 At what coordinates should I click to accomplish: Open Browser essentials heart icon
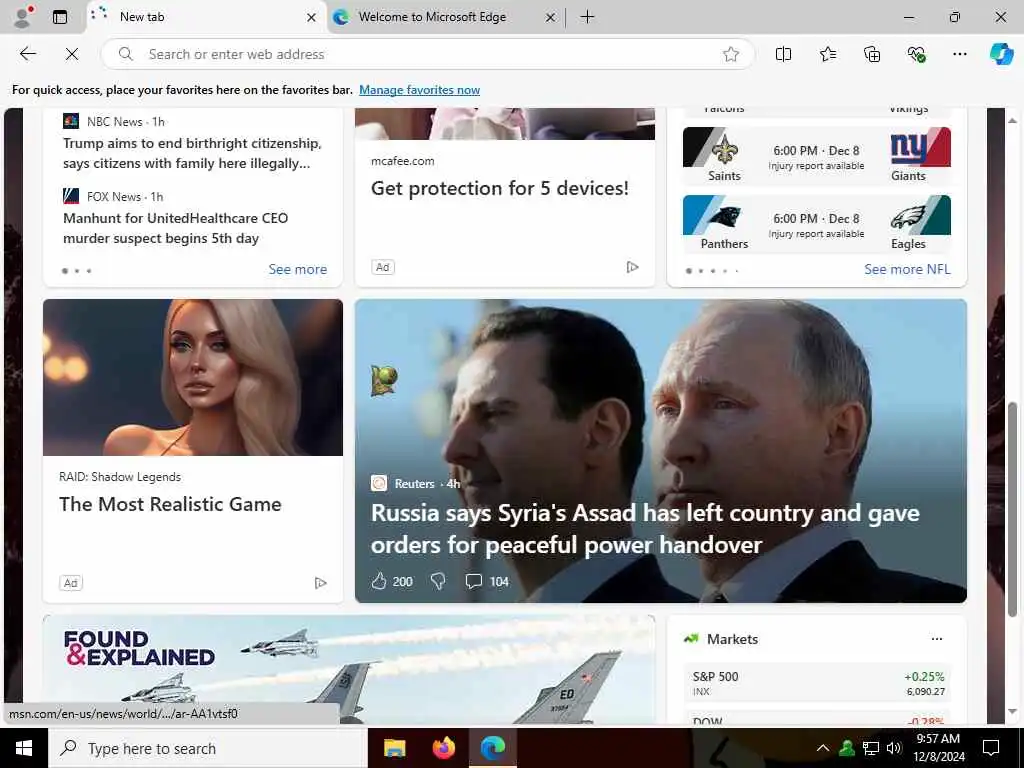916,54
